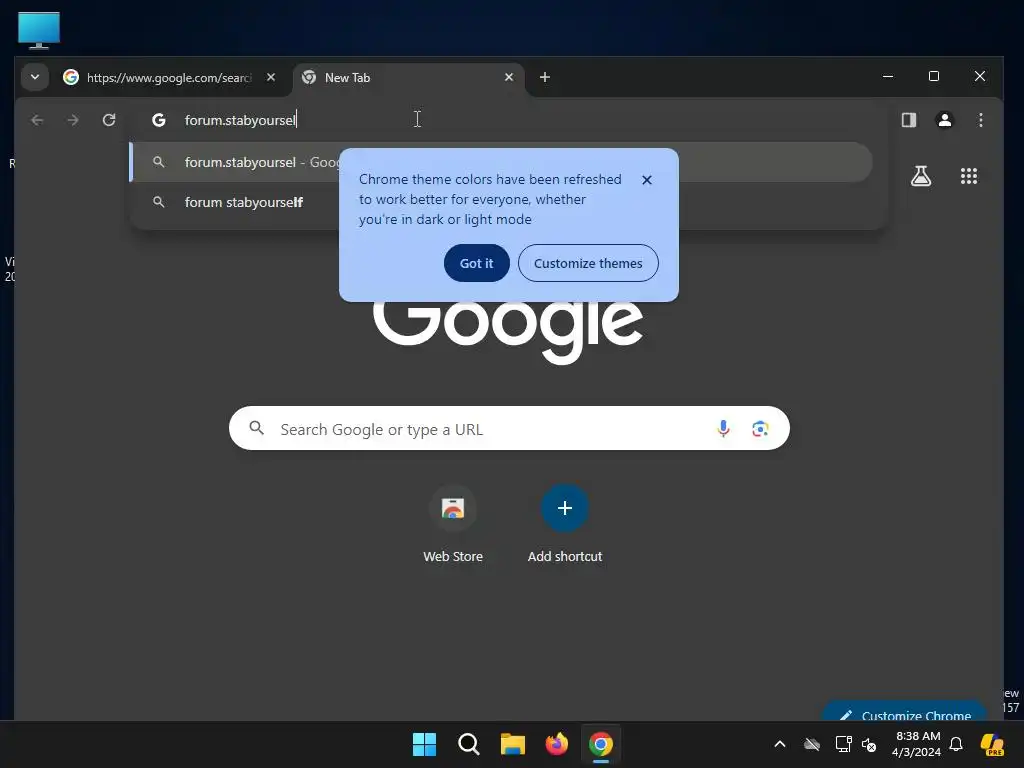This screenshot has width=1024, height=768.
Task: Open File Explorer from taskbar
Action: pyautogui.click(x=513, y=744)
